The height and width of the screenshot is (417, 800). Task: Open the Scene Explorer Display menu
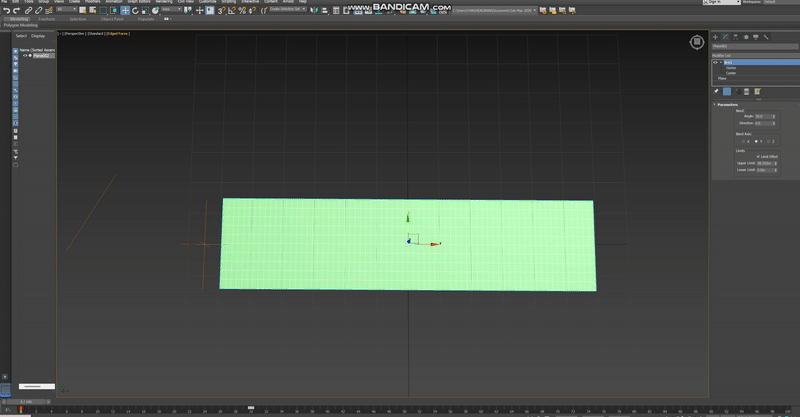38,36
